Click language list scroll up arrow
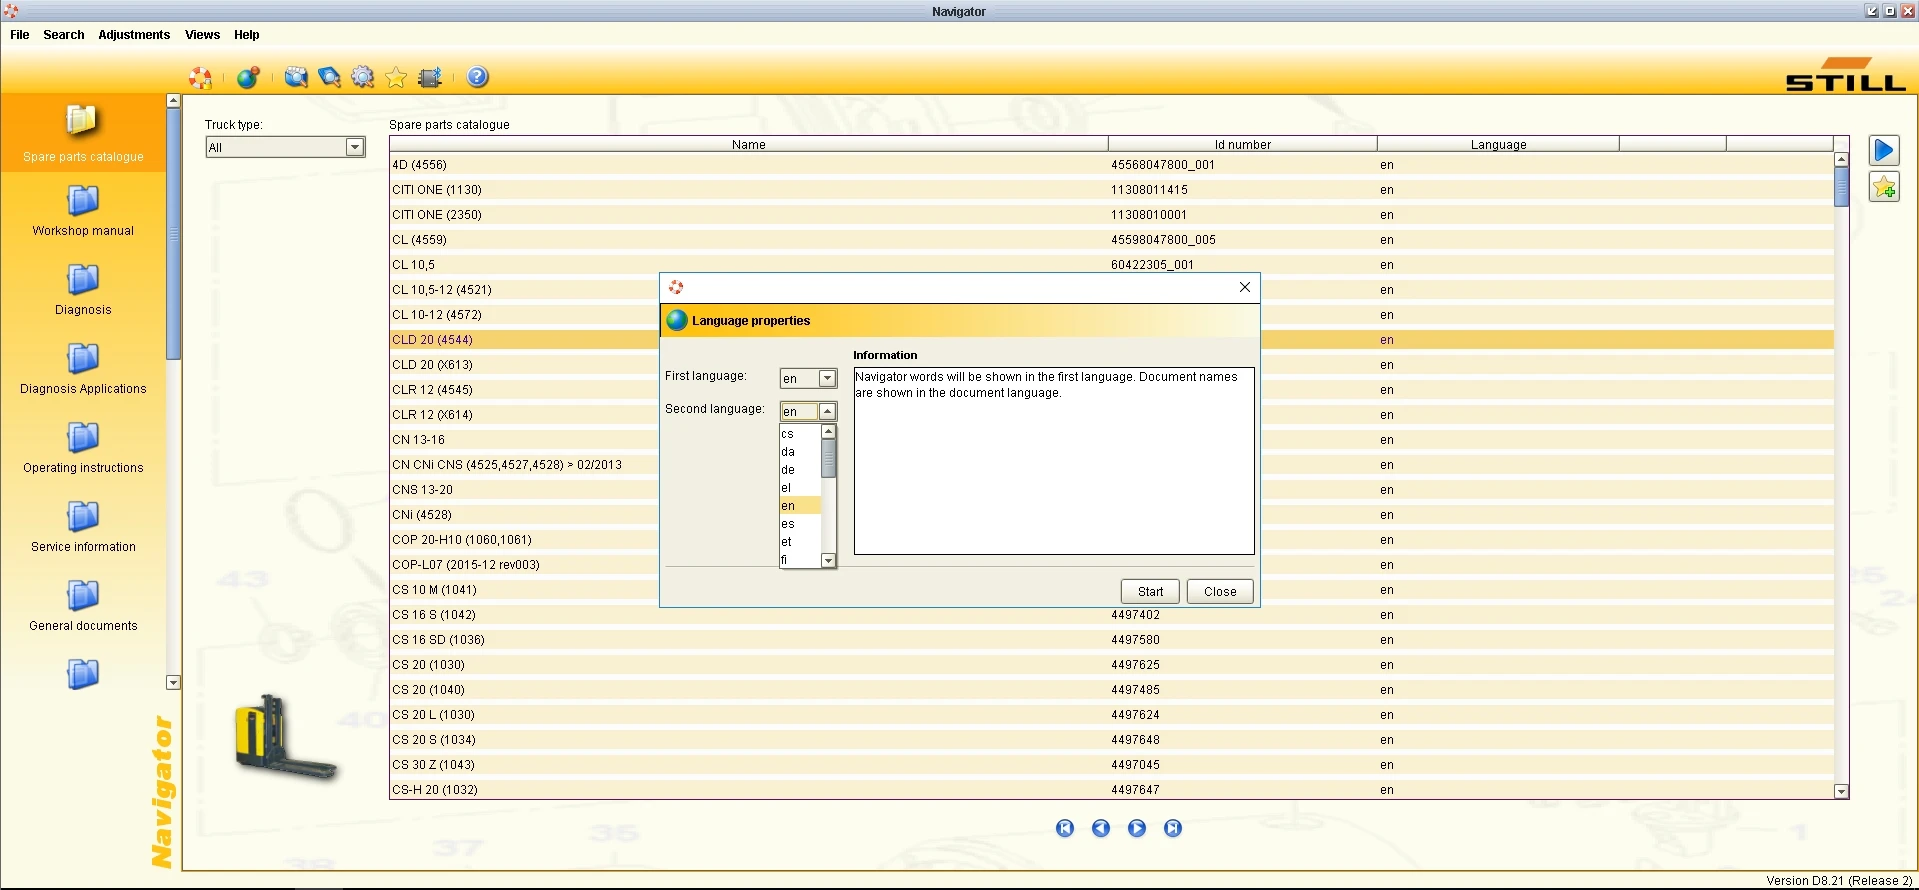This screenshot has height=890, width=1919. pyautogui.click(x=828, y=432)
